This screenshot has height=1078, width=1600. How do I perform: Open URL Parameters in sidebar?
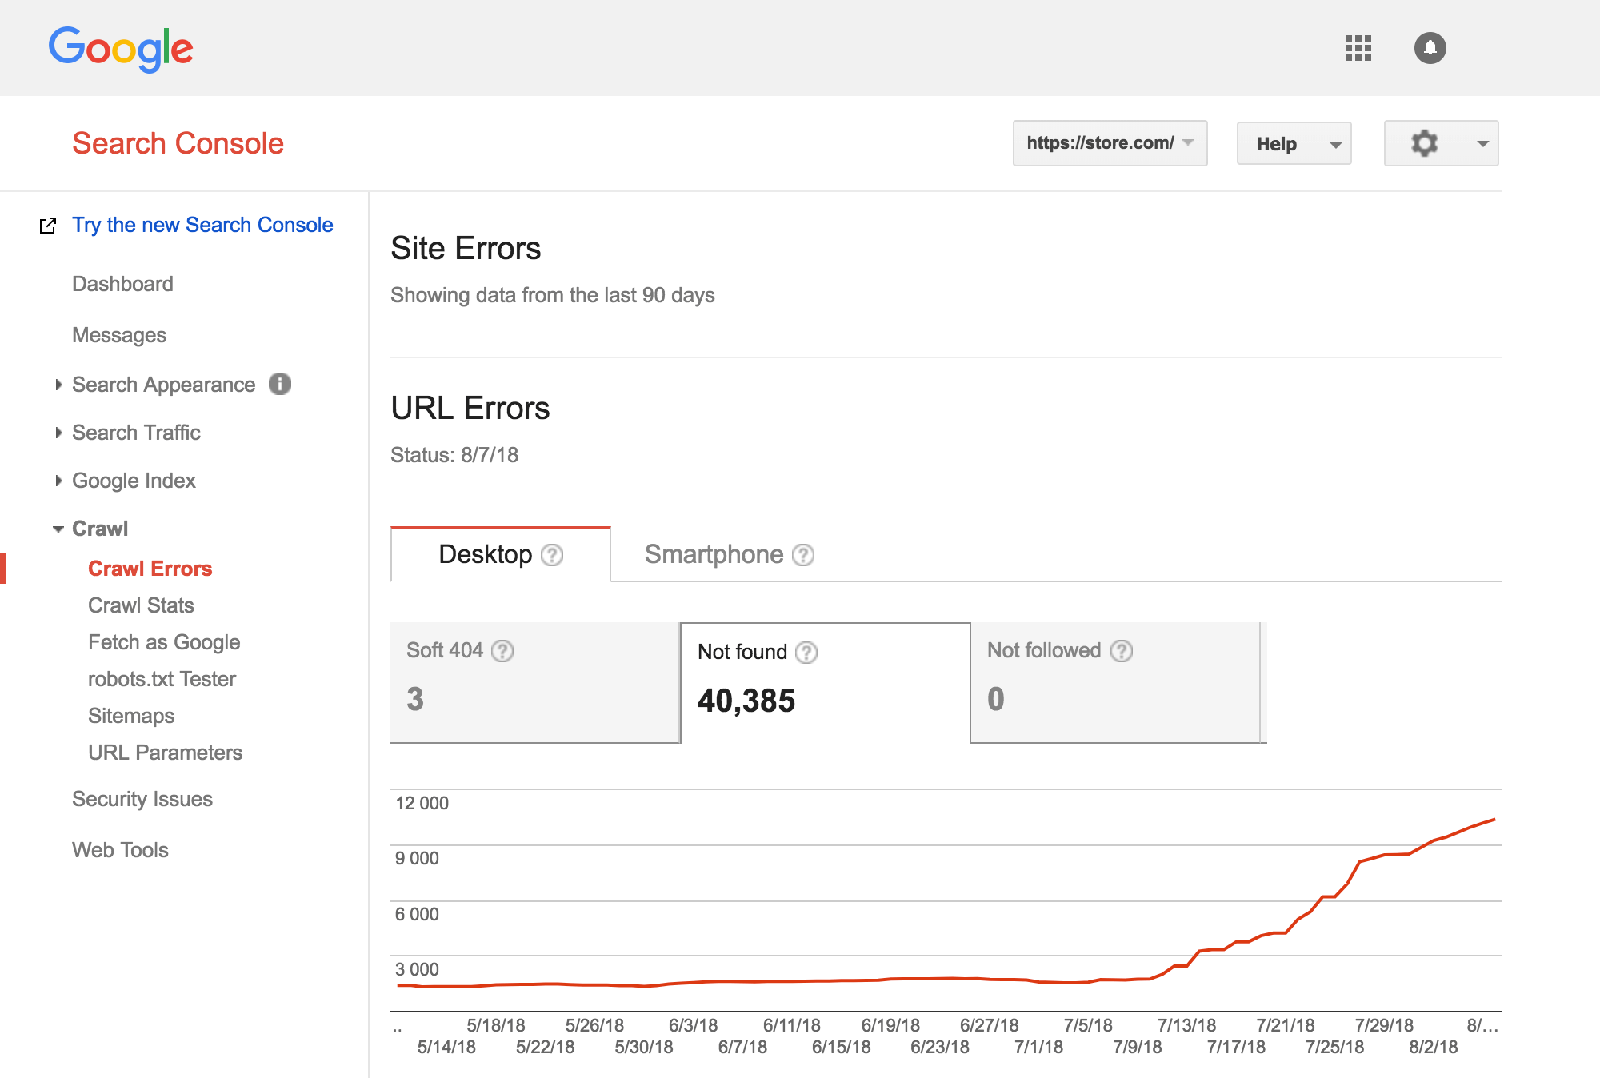click(x=165, y=753)
